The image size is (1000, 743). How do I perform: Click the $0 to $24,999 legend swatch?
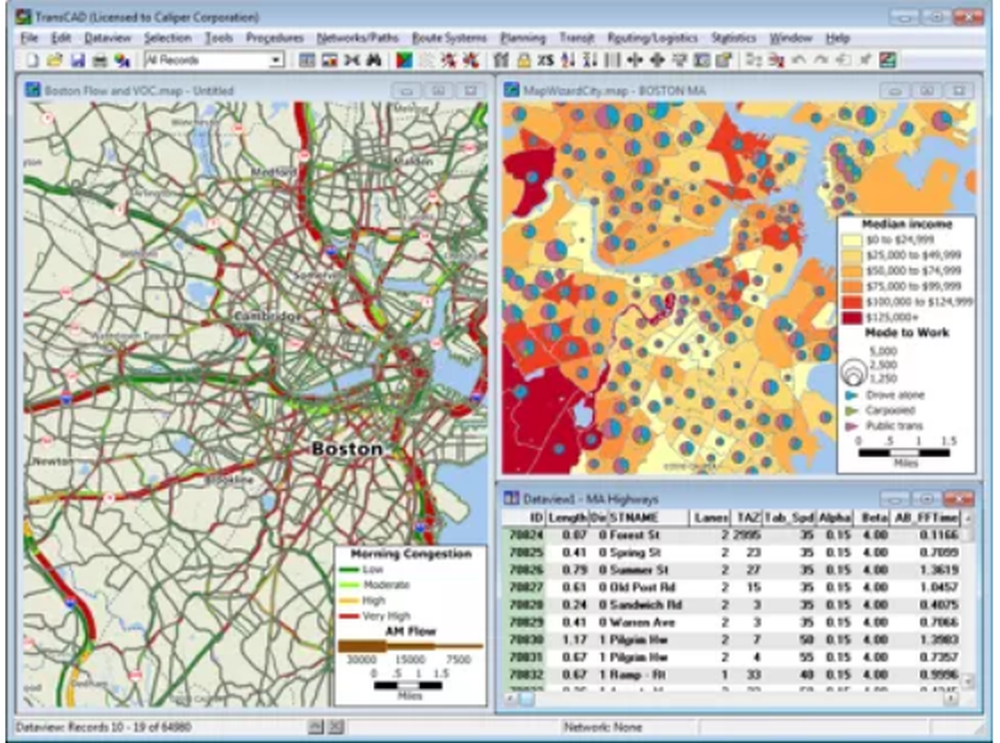pyautogui.click(x=851, y=240)
